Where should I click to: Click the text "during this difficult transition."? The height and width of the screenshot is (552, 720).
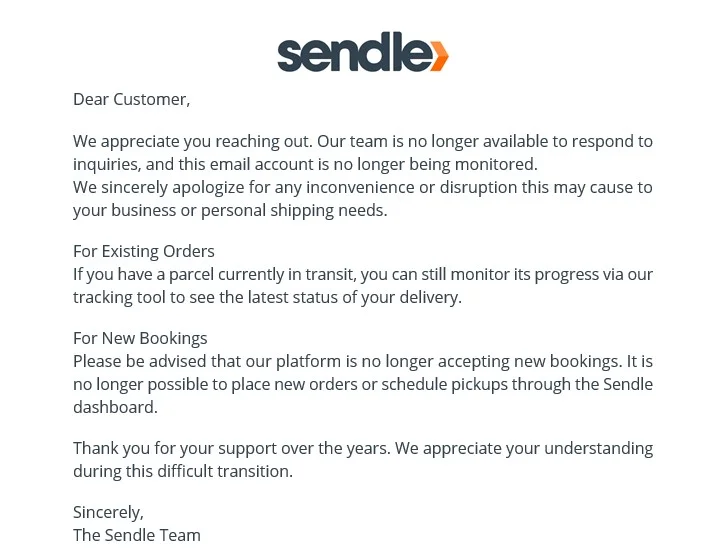(x=183, y=471)
